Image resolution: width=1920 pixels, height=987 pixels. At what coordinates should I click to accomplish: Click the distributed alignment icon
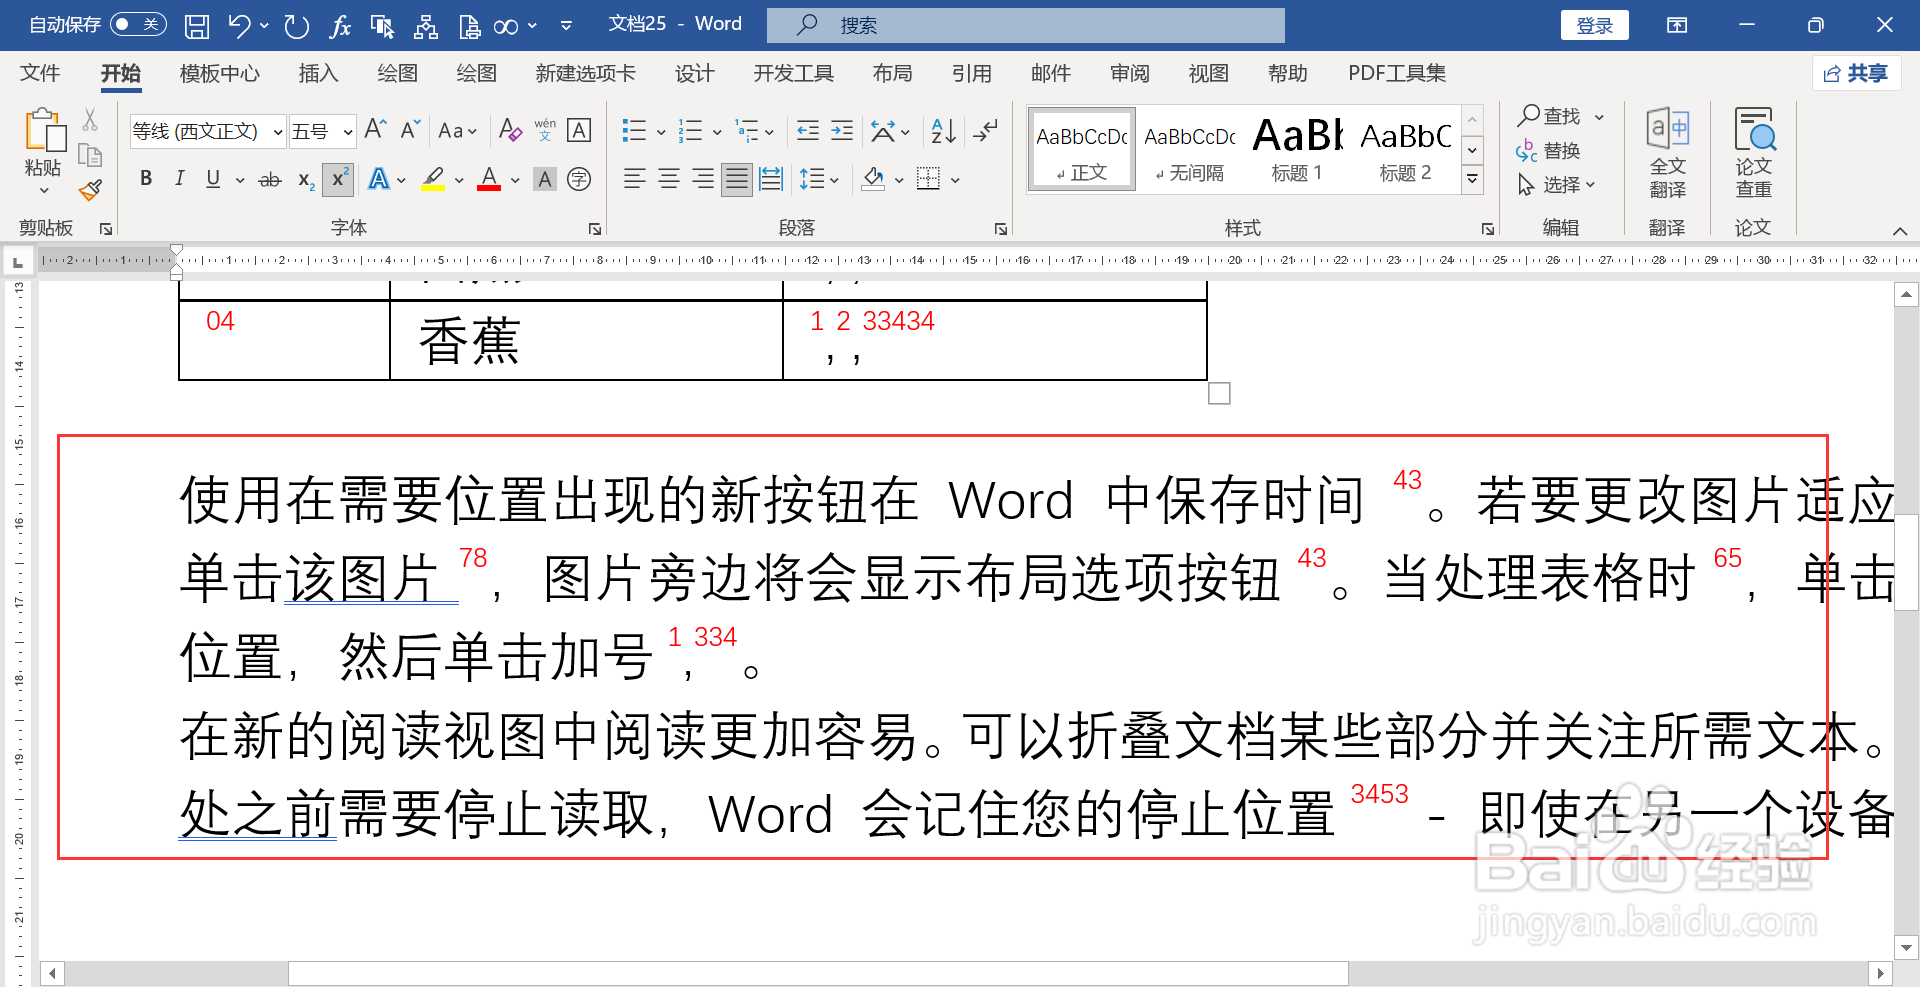click(x=771, y=179)
